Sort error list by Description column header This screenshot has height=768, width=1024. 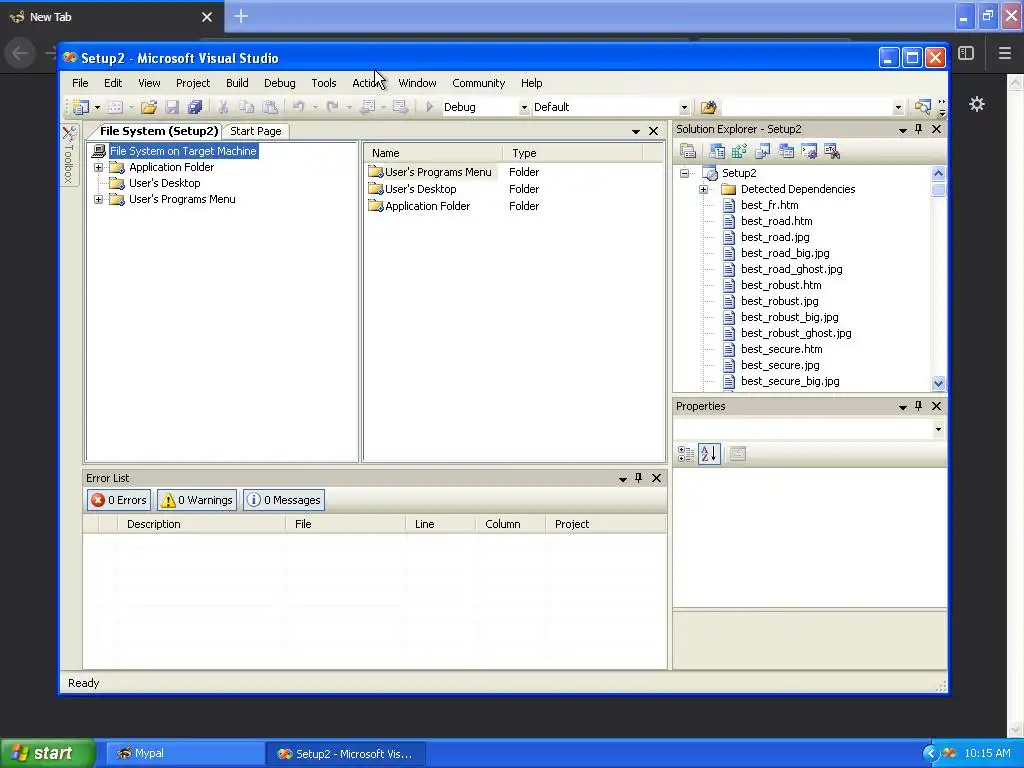coord(201,524)
